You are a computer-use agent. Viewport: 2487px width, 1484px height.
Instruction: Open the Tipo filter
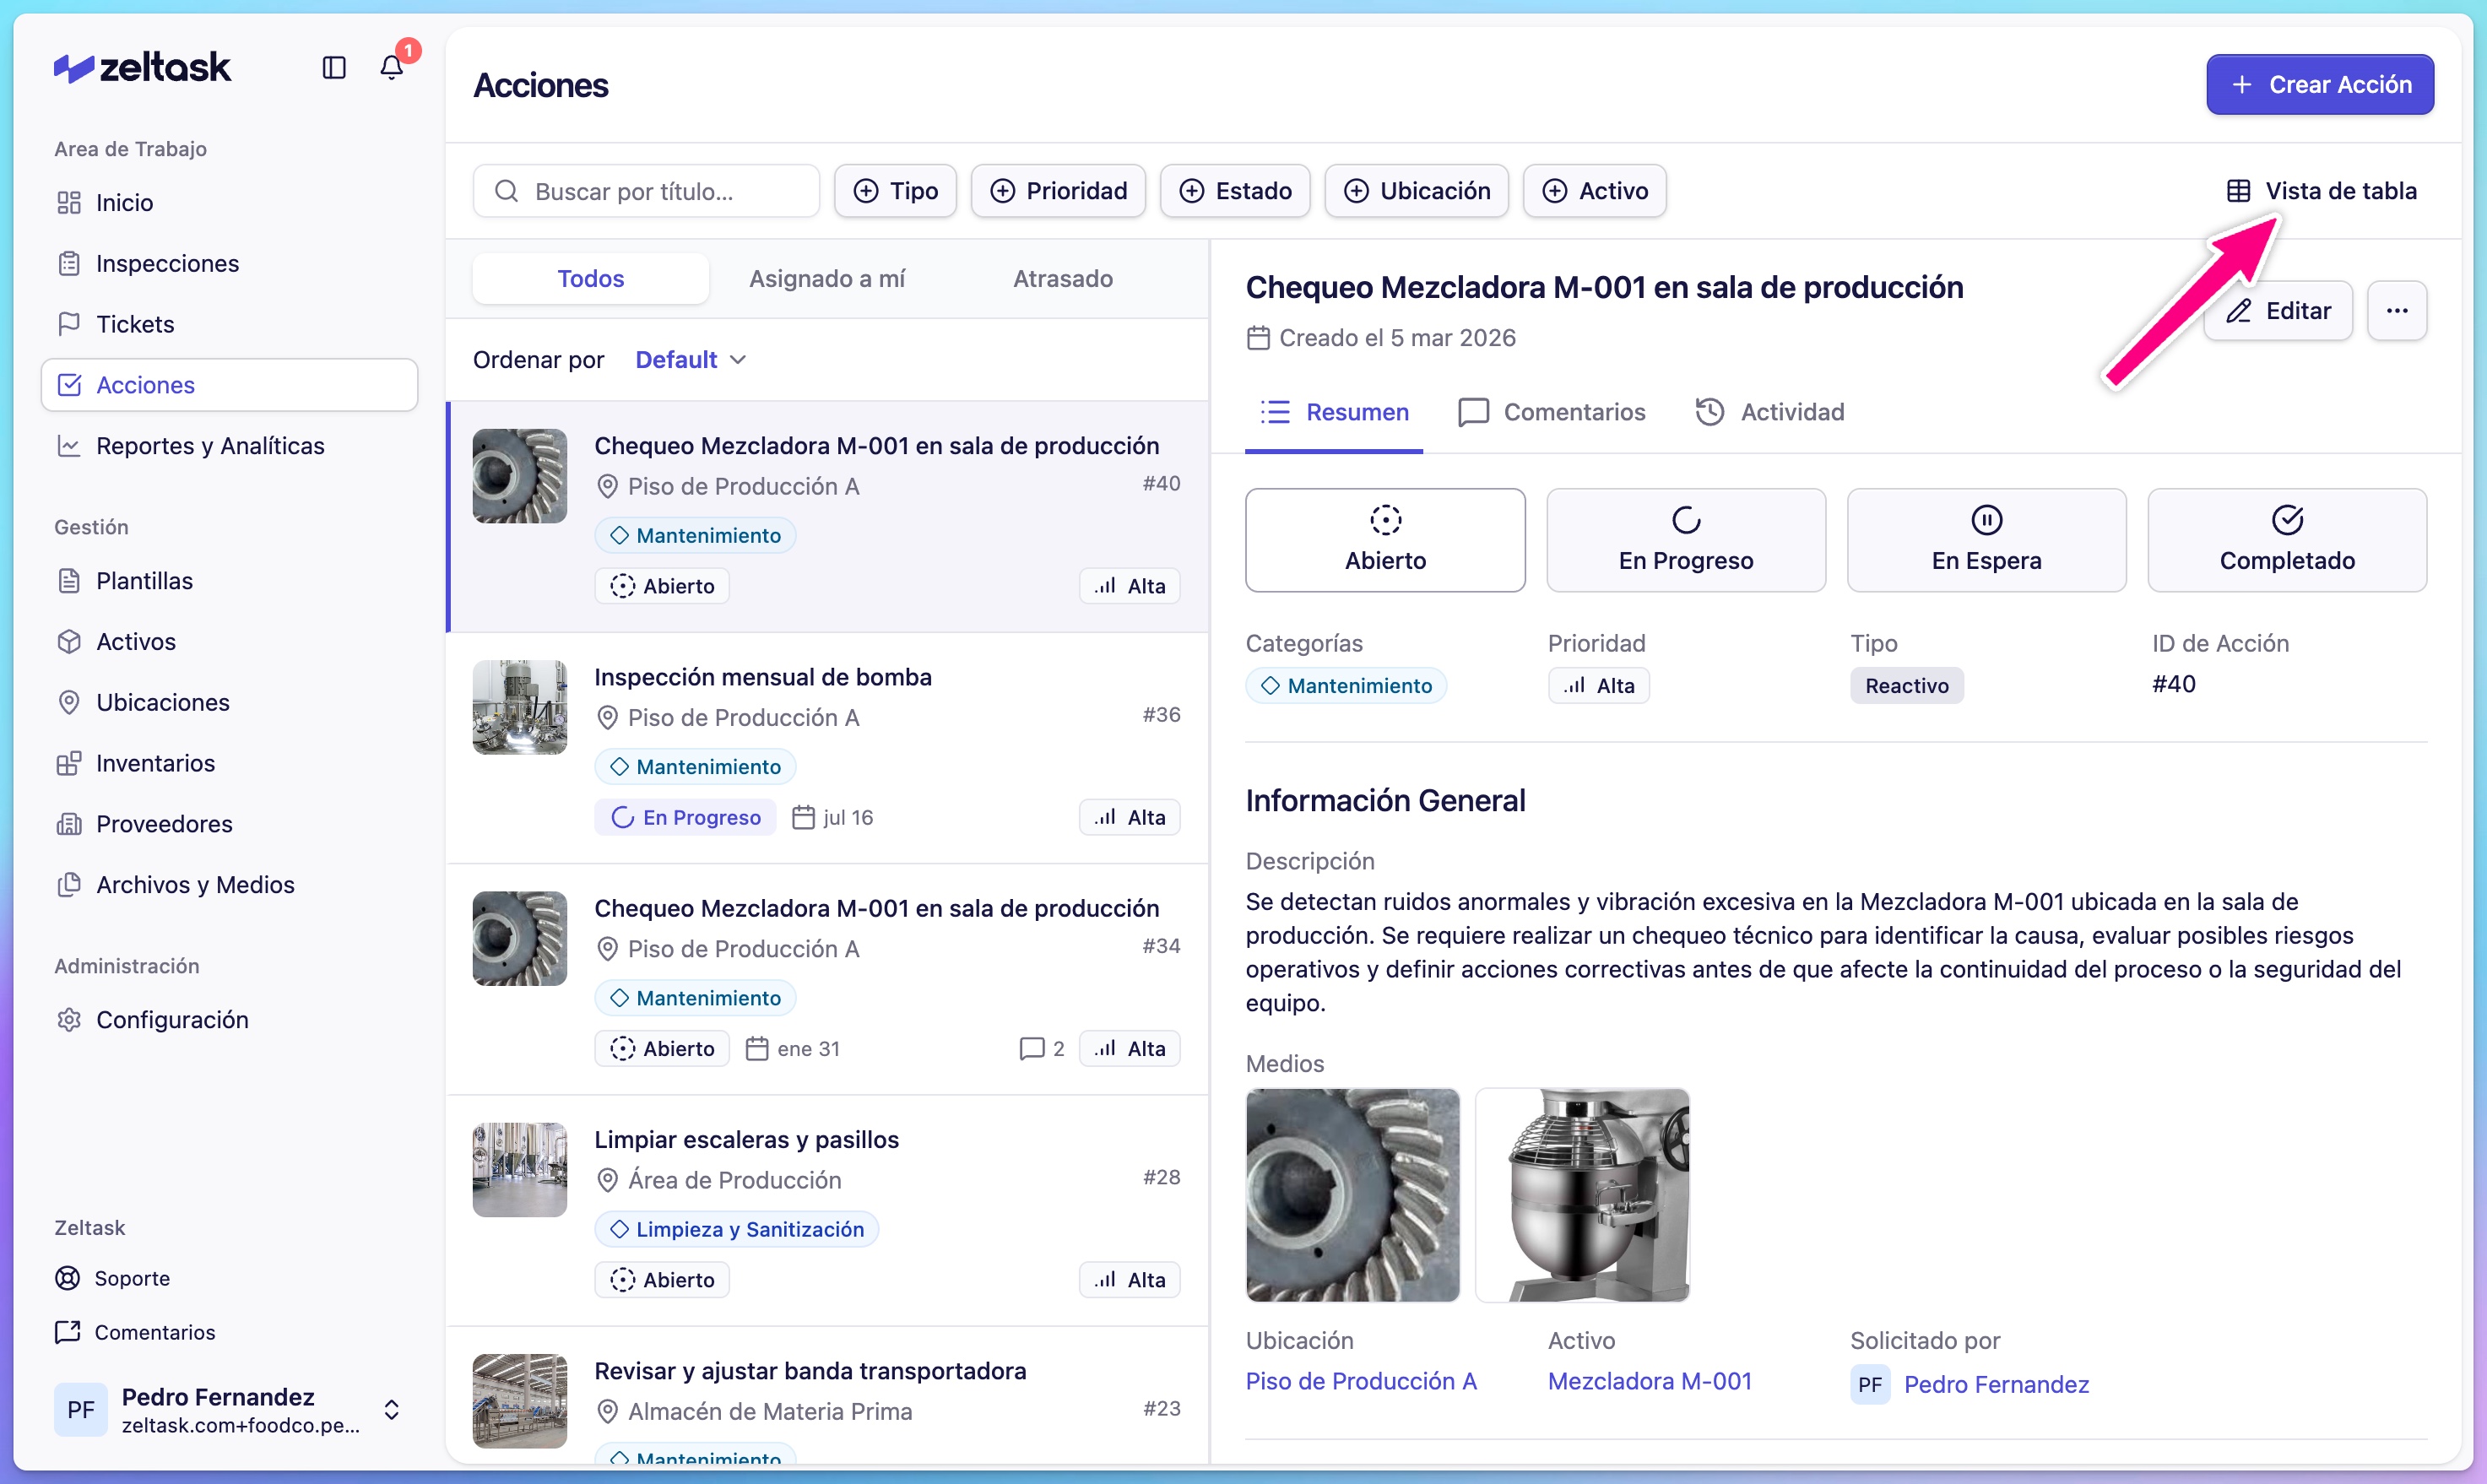(895, 191)
